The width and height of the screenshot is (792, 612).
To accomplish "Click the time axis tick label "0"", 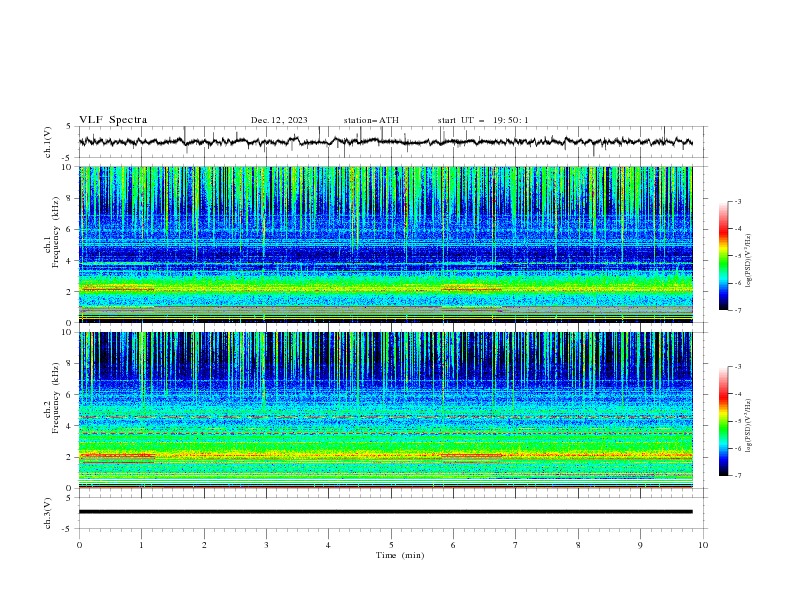I will [79, 545].
